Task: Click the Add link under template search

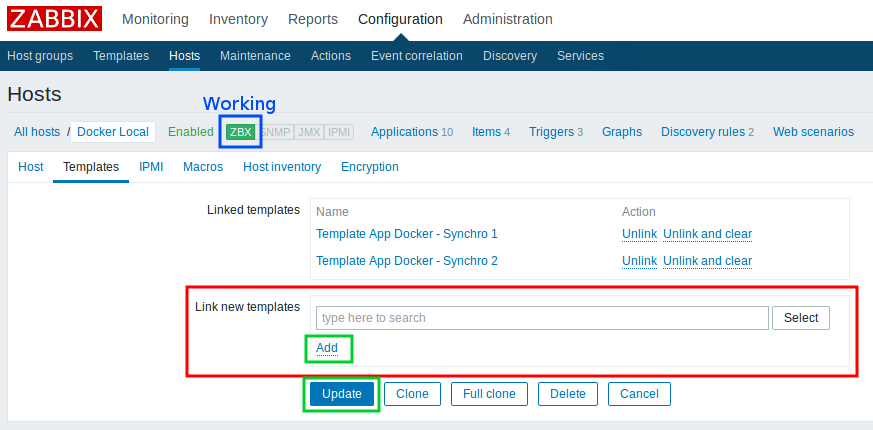Action: (x=327, y=348)
